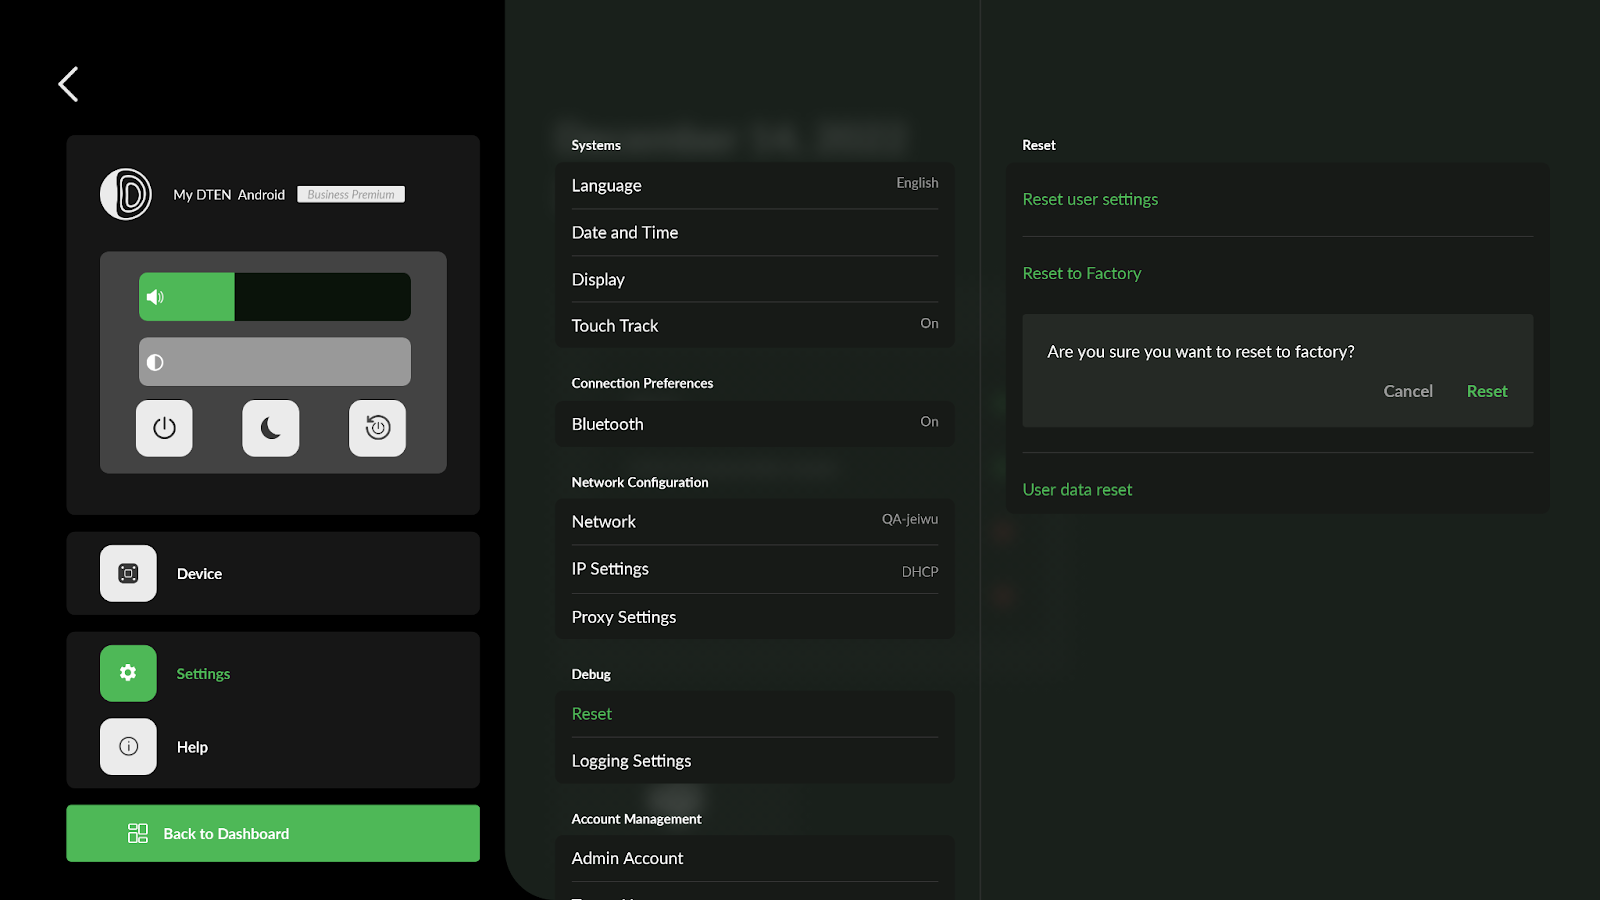Viewport: 1600px width, 900px height.
Task: Click Reset user settings link
Action: coord(1090,199)
